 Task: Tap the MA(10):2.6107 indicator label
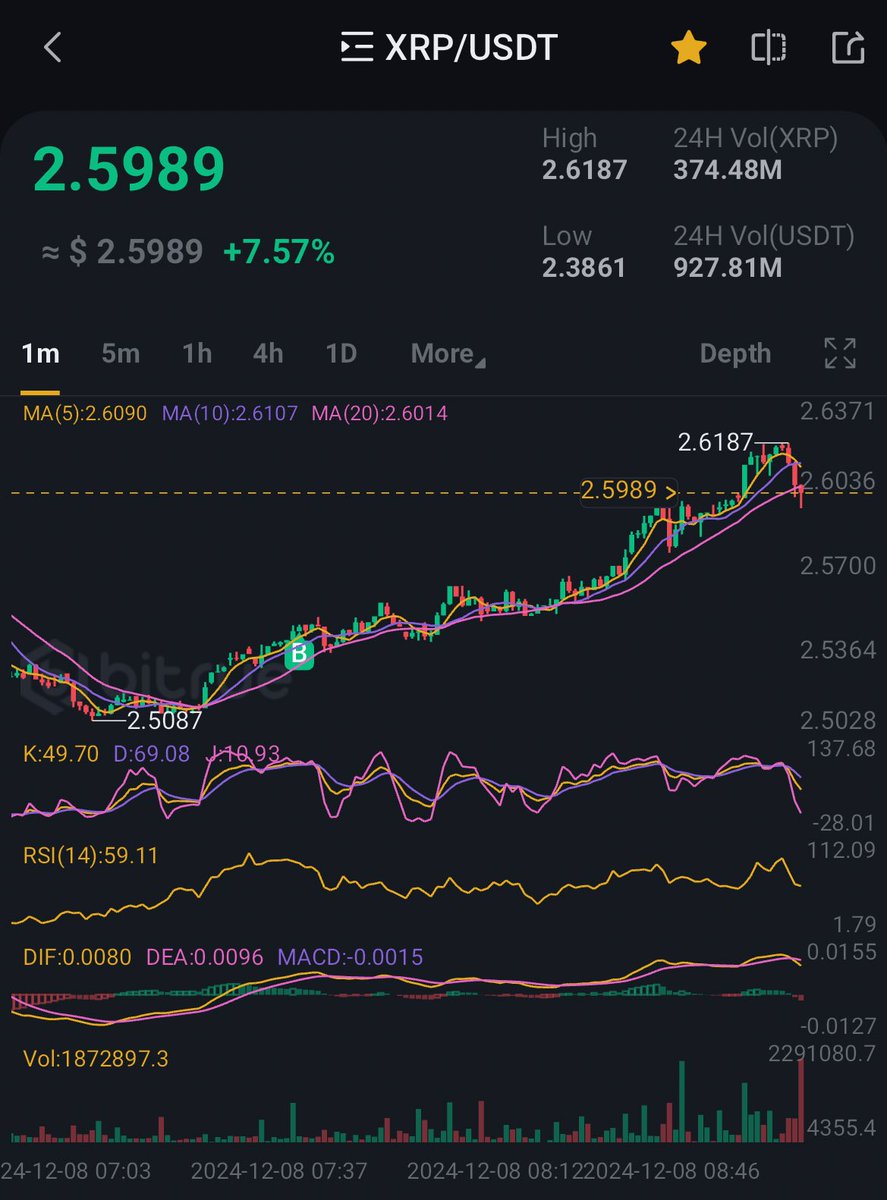230,412
